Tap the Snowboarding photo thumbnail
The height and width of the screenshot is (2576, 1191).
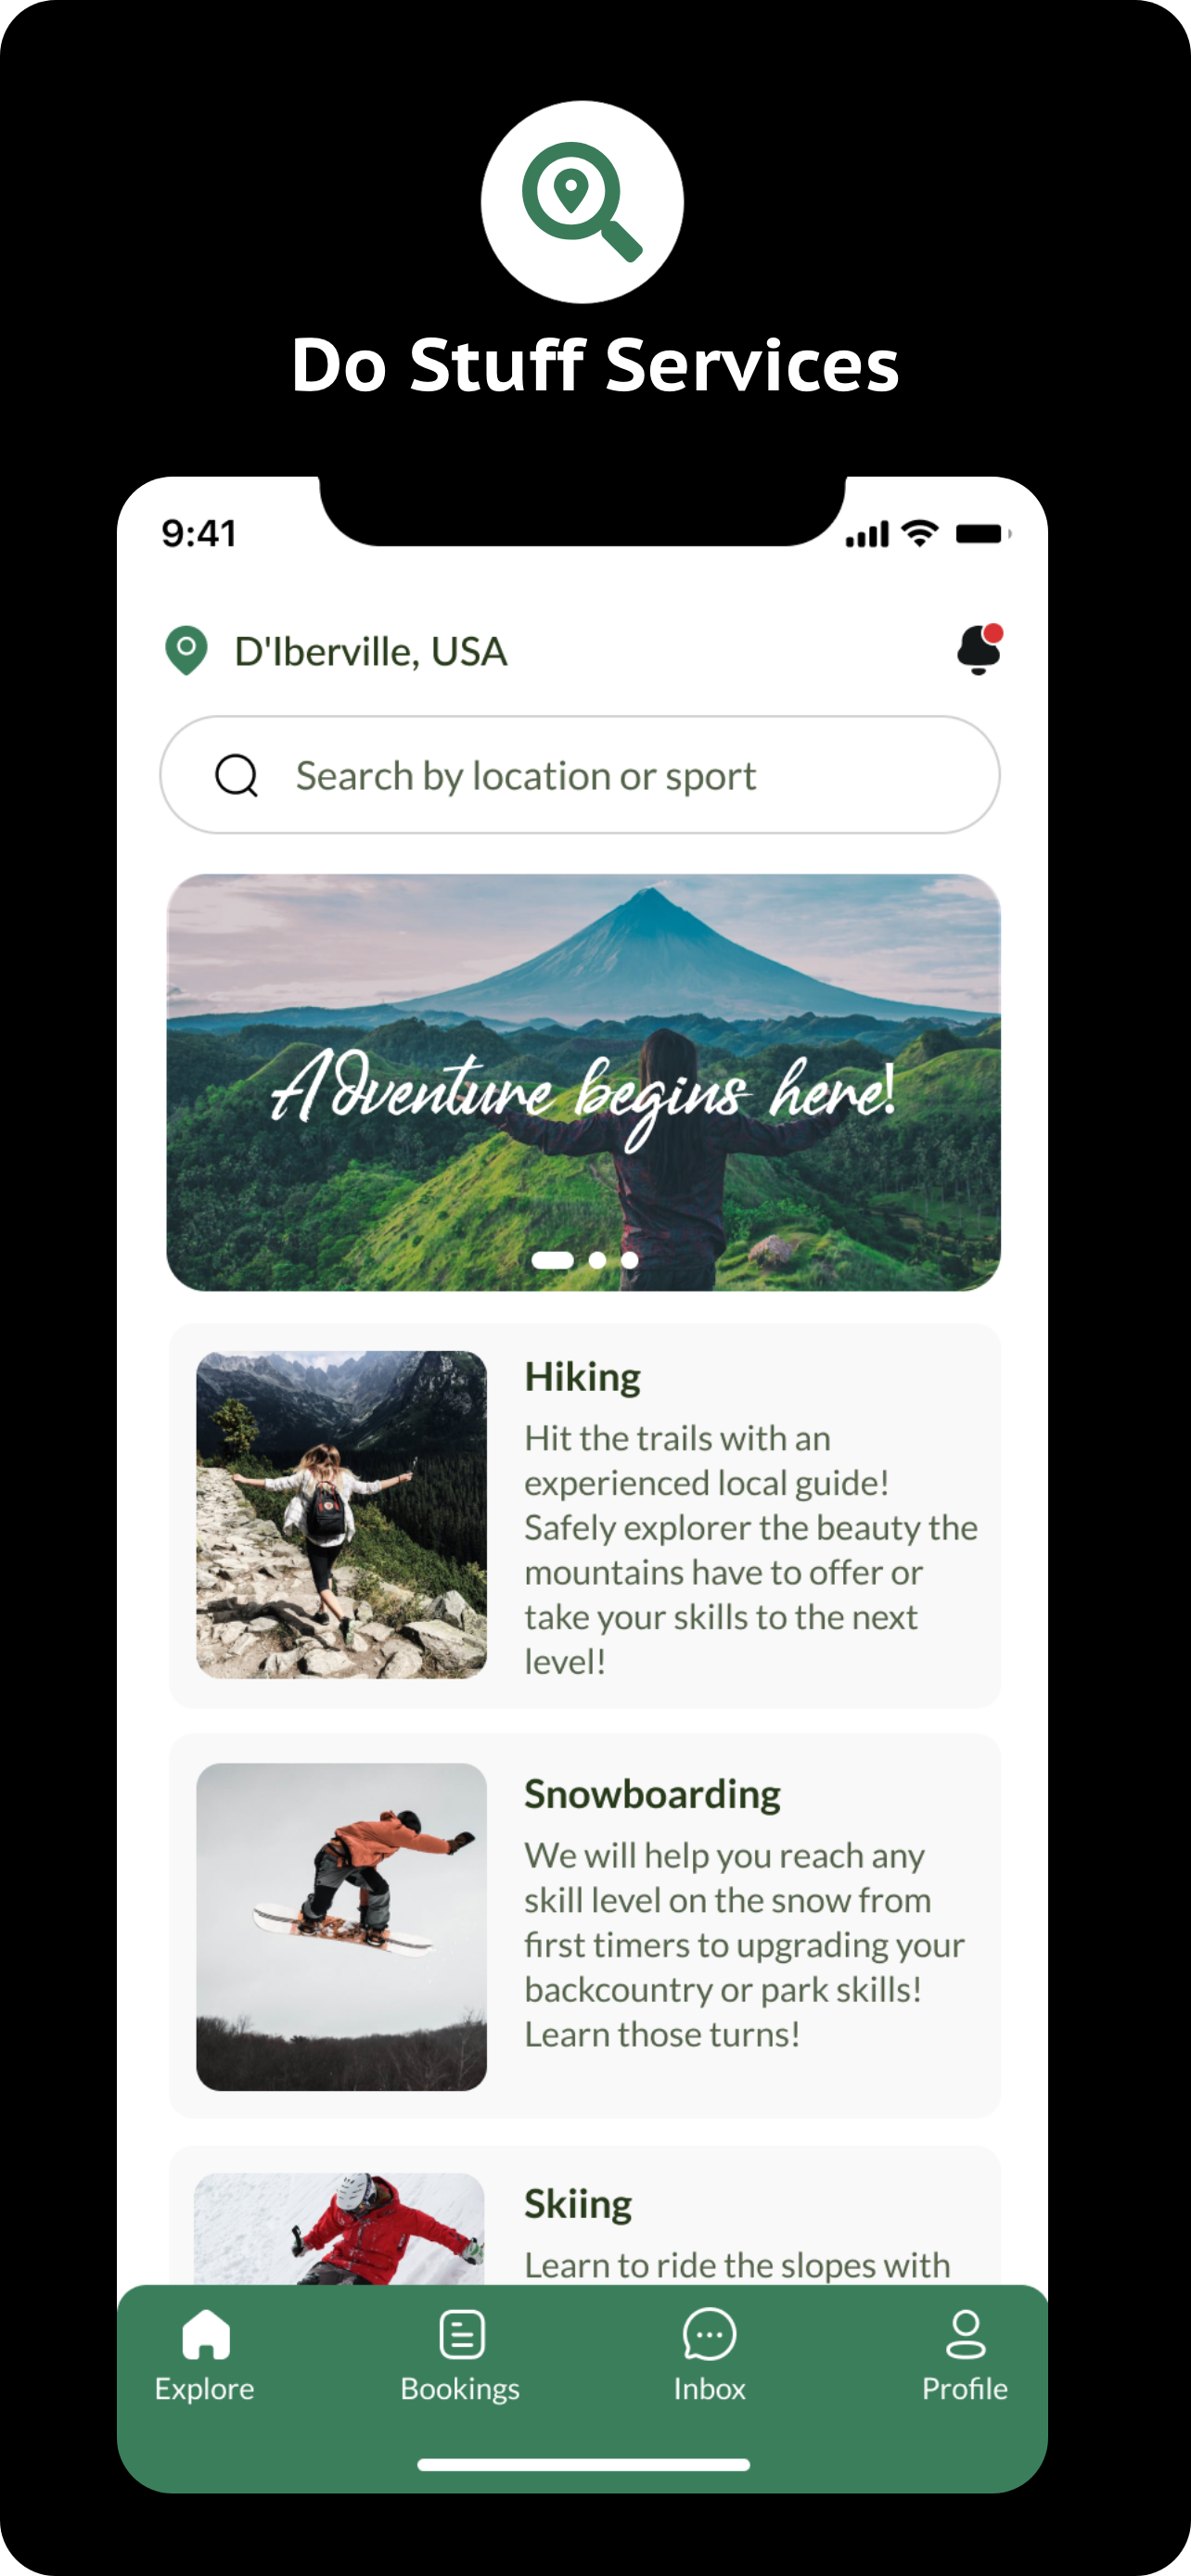click(341, 1926)
